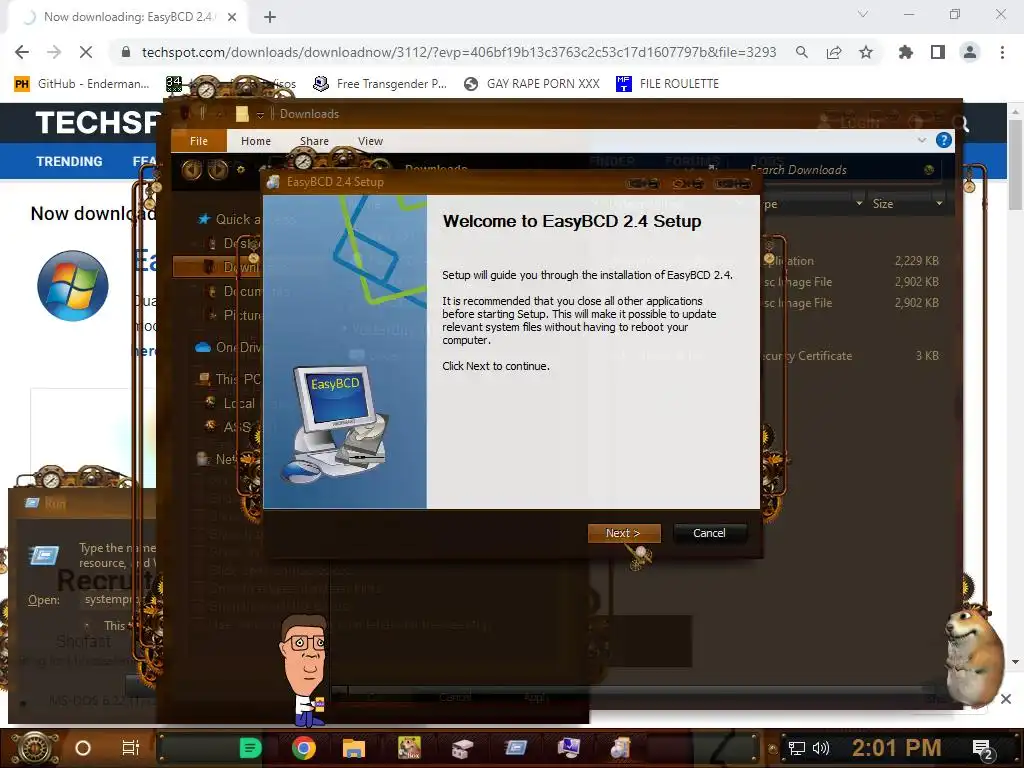The image size is (1024, 768).
Task: Click TRENDING in TechSpot nav
Action: coord(69,161)
